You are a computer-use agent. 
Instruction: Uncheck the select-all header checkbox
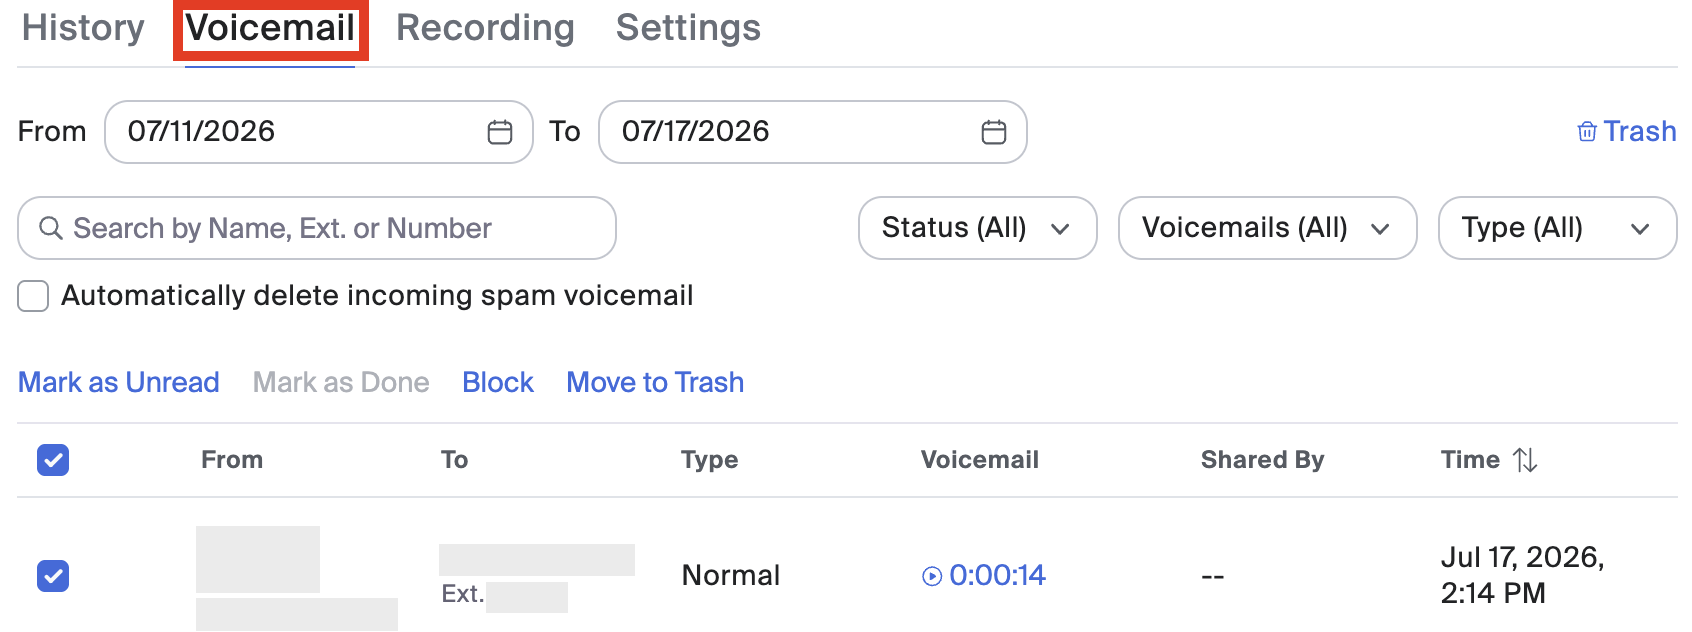coord(53,460)
